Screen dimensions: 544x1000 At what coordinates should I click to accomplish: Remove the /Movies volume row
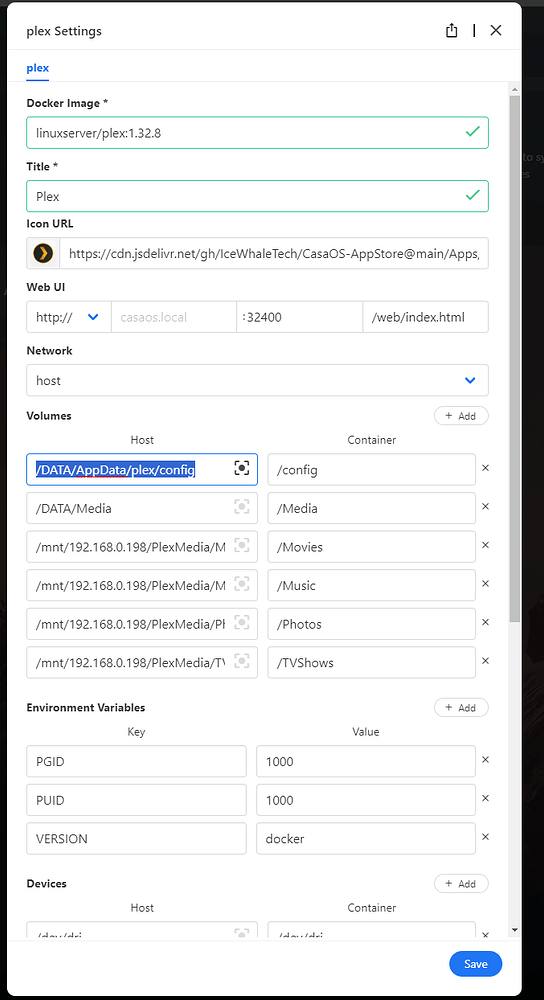point(485,545)
